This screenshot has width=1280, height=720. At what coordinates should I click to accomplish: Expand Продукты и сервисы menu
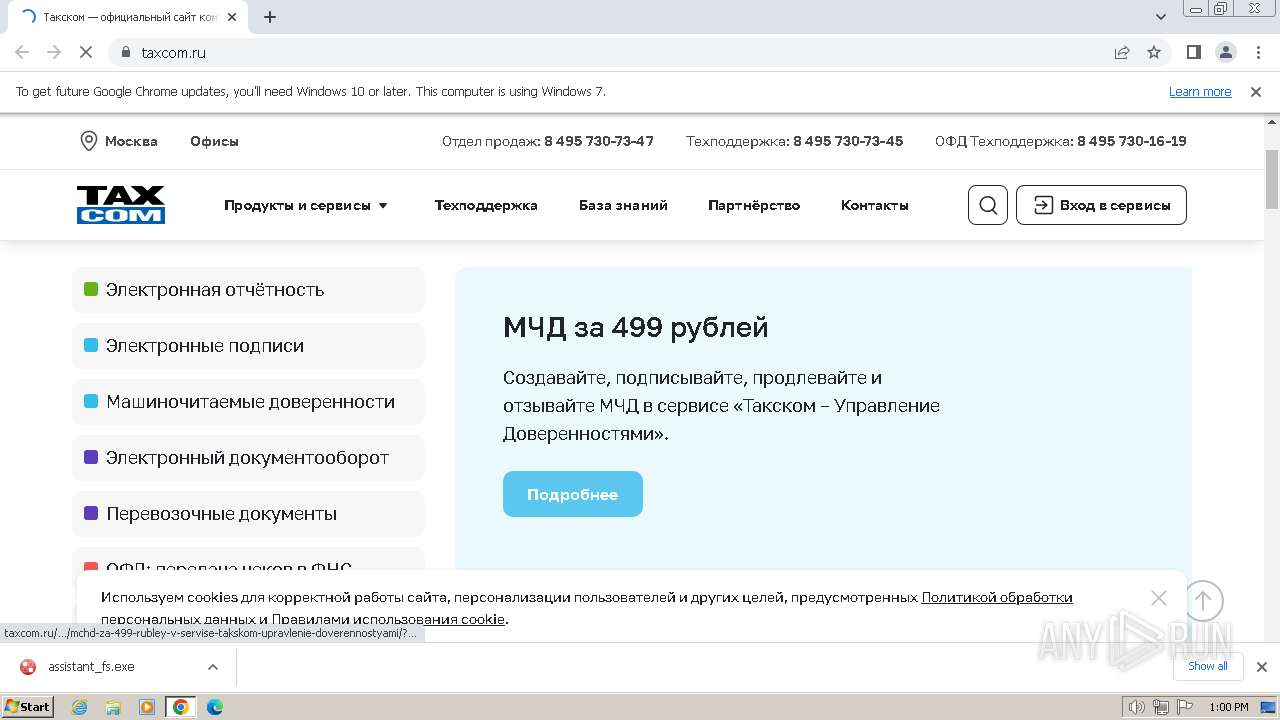click(305, 205)
